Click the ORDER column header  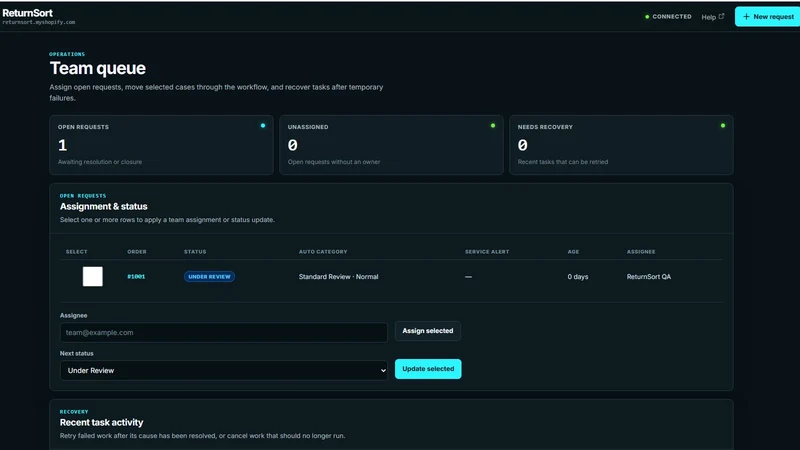(137, 252)
